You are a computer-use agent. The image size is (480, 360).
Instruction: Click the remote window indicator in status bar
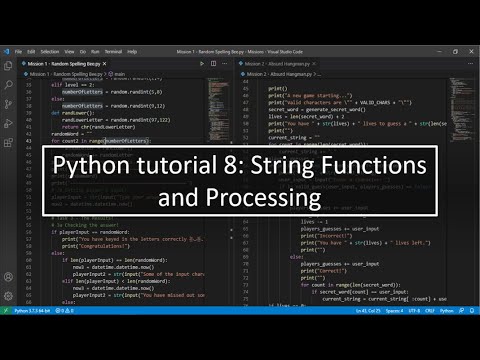pyautogui.click(x=5, y=311)
